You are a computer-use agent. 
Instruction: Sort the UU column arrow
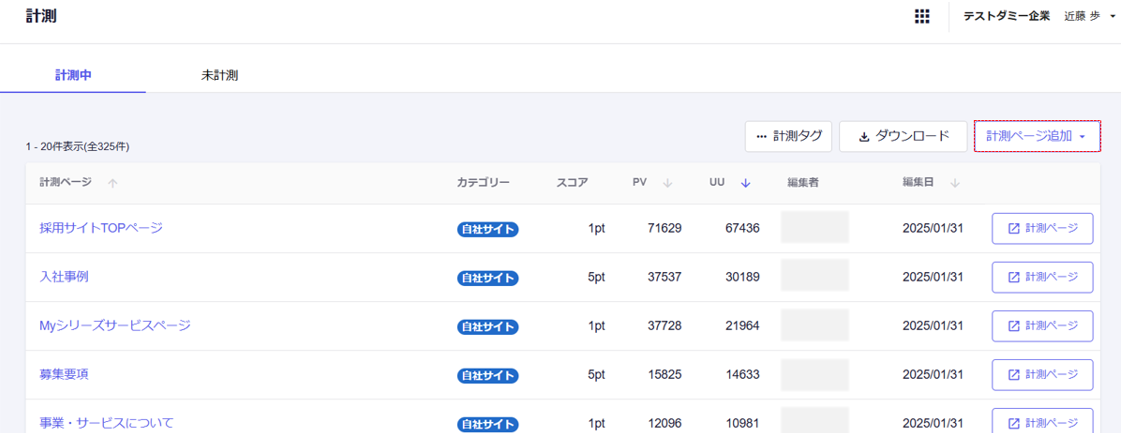pos(745,183)
